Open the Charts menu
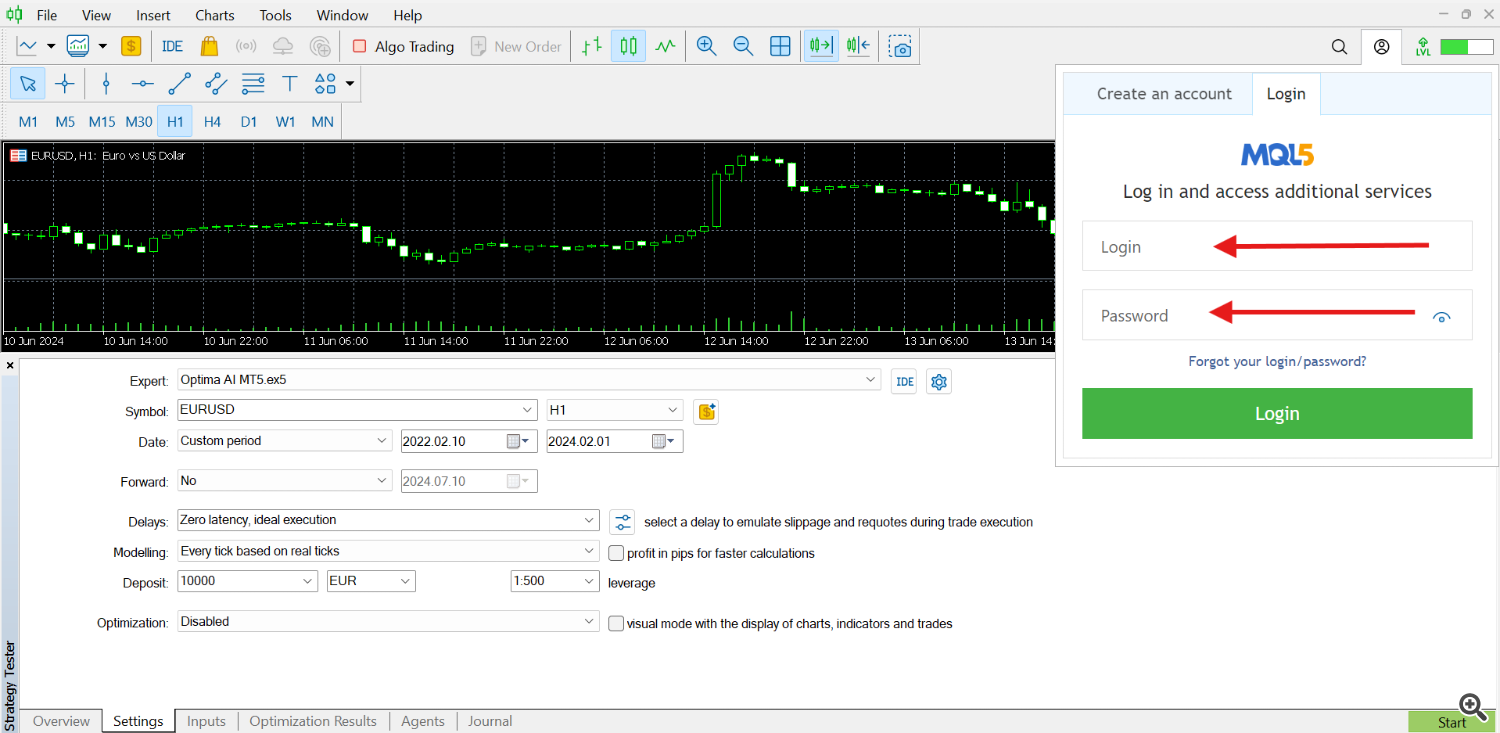This screenshot has width=1500, height=733. pyautogui.click(x=215, y=15)
